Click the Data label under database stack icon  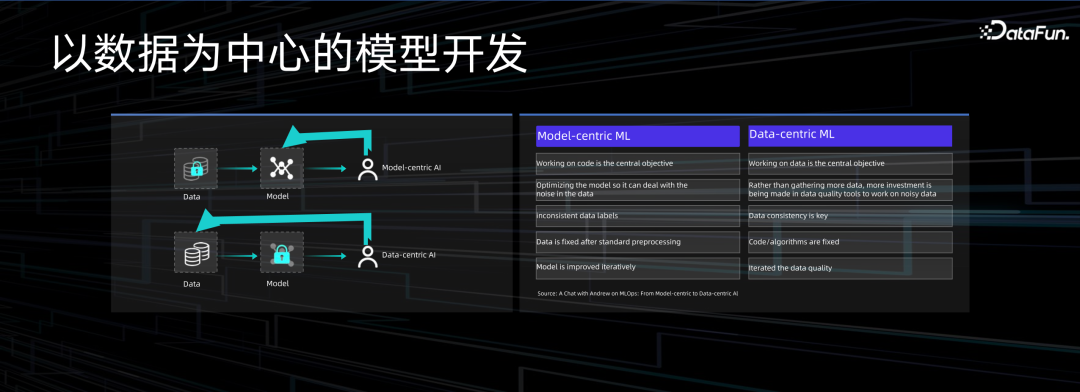(192, 284)
